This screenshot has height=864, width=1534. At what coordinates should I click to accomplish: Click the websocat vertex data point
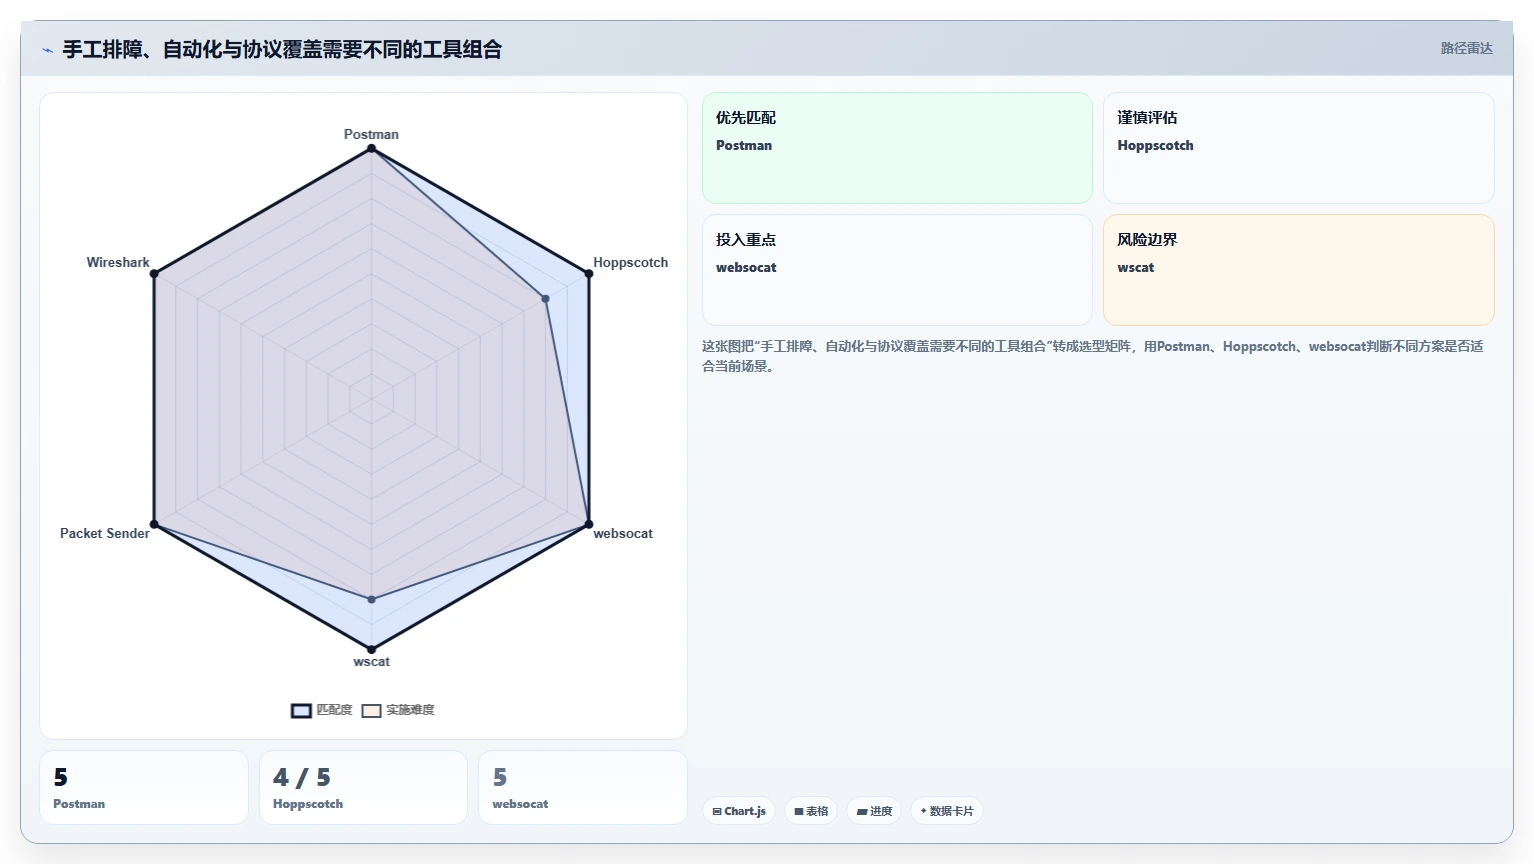click(588, 524)
